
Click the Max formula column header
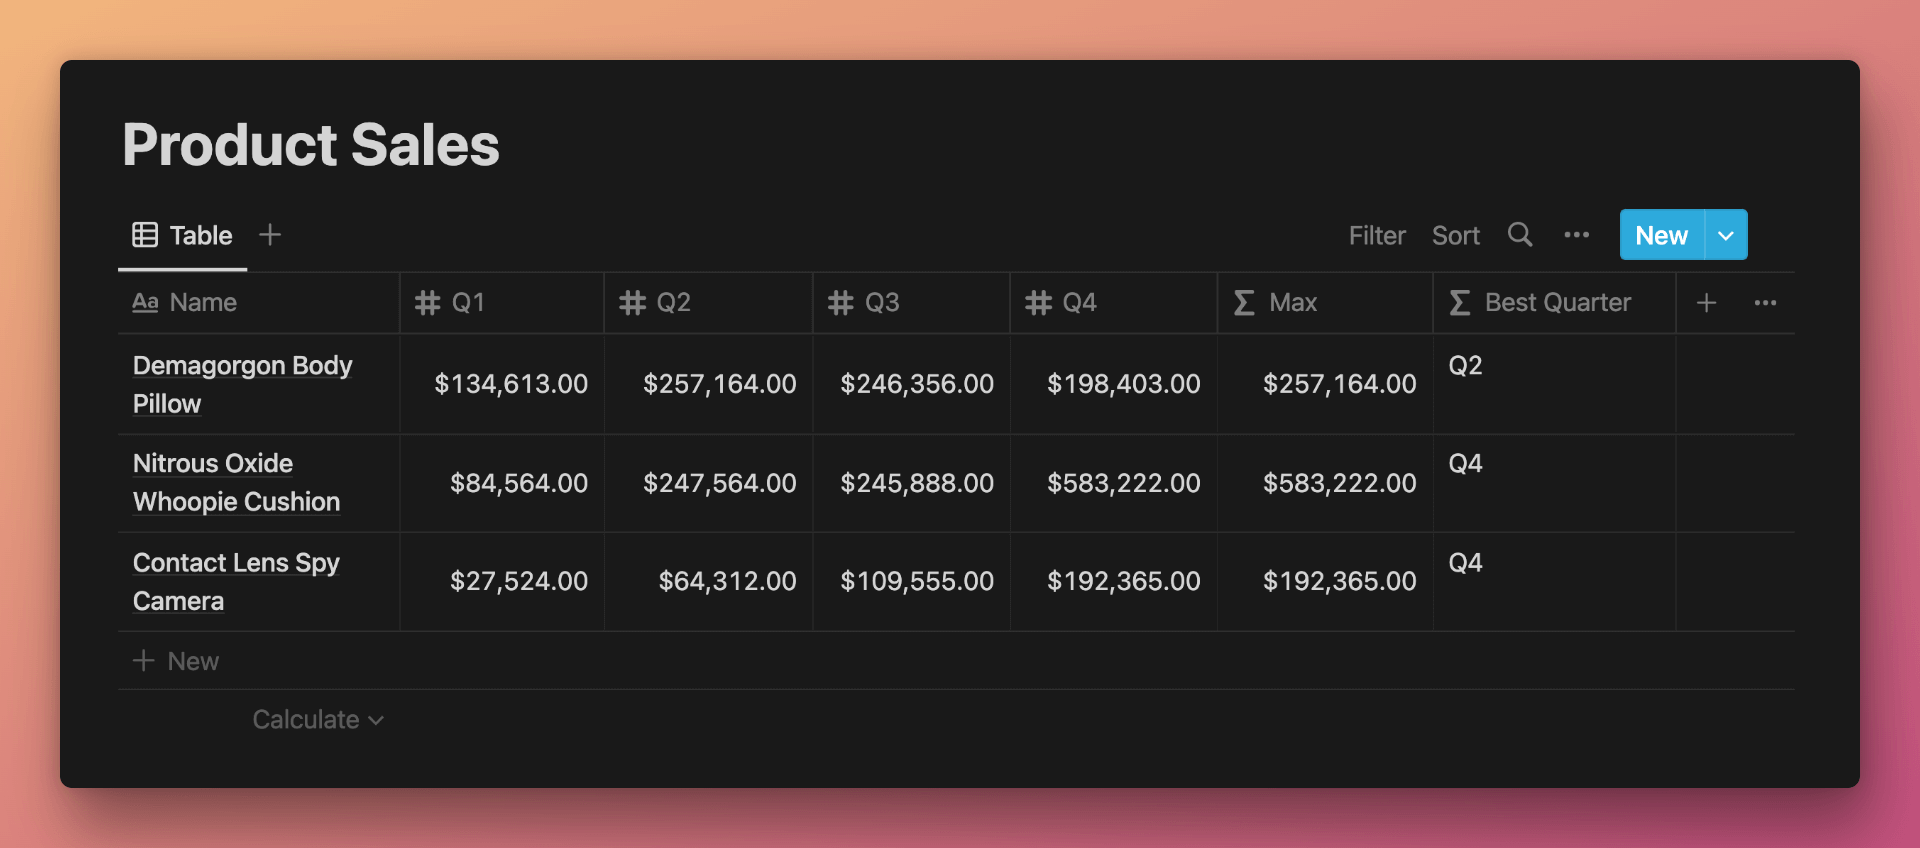(1325, 302)
